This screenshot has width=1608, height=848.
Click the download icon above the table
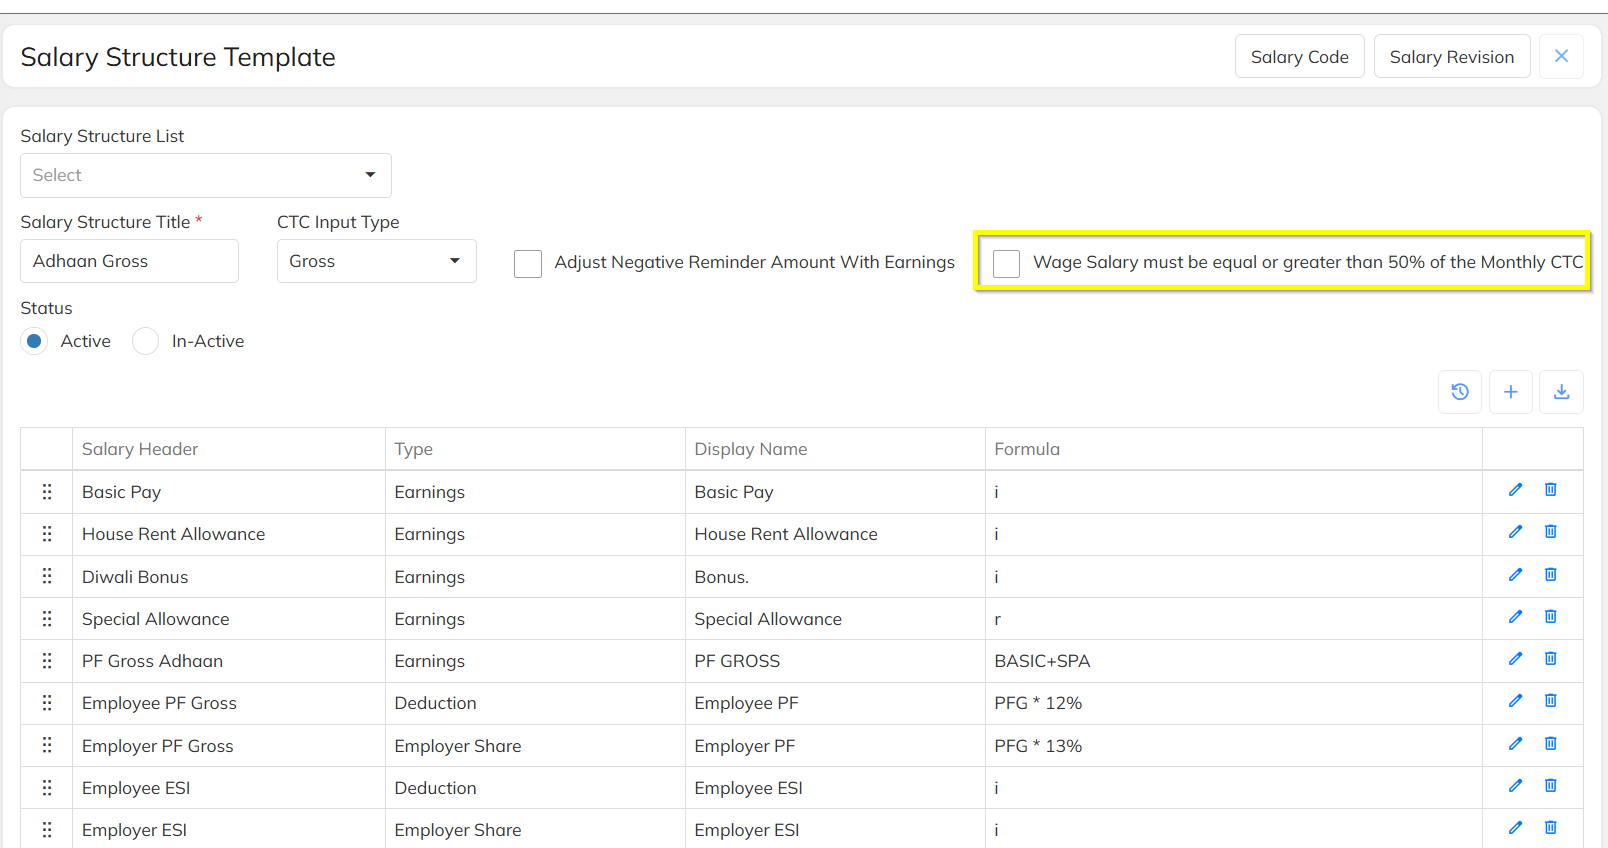tap(1561, 392)
